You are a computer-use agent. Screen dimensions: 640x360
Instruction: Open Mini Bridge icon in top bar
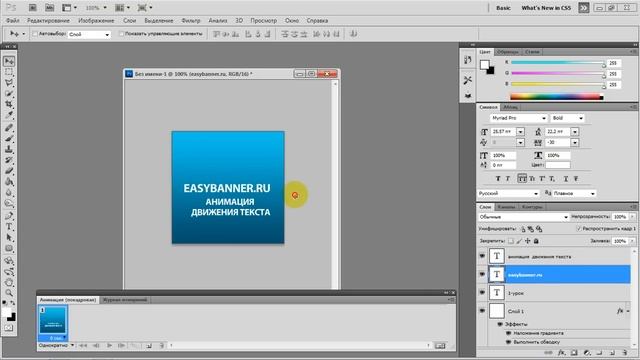(49, 8)
